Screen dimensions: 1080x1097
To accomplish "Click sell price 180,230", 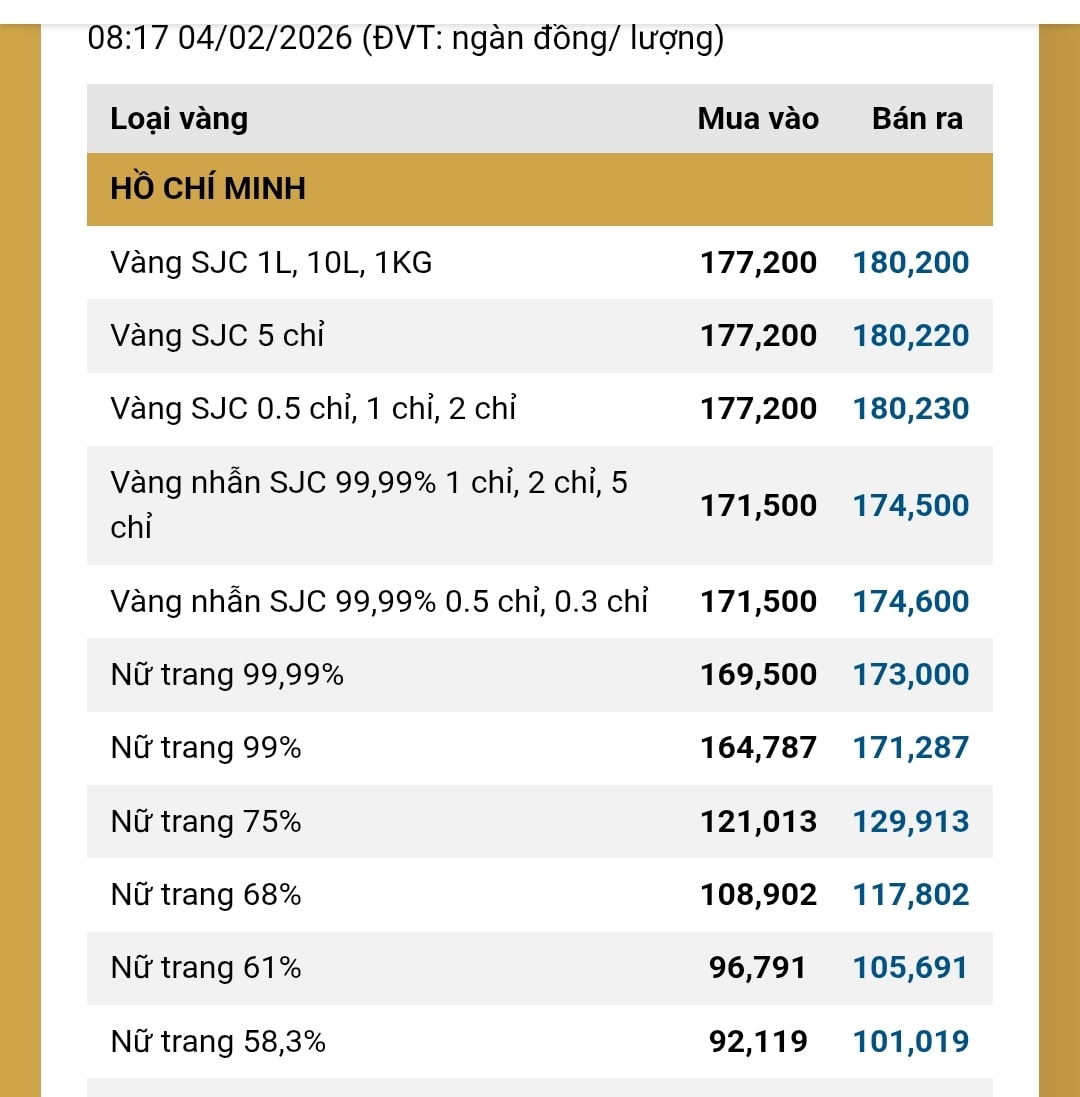I will point(911,409).
